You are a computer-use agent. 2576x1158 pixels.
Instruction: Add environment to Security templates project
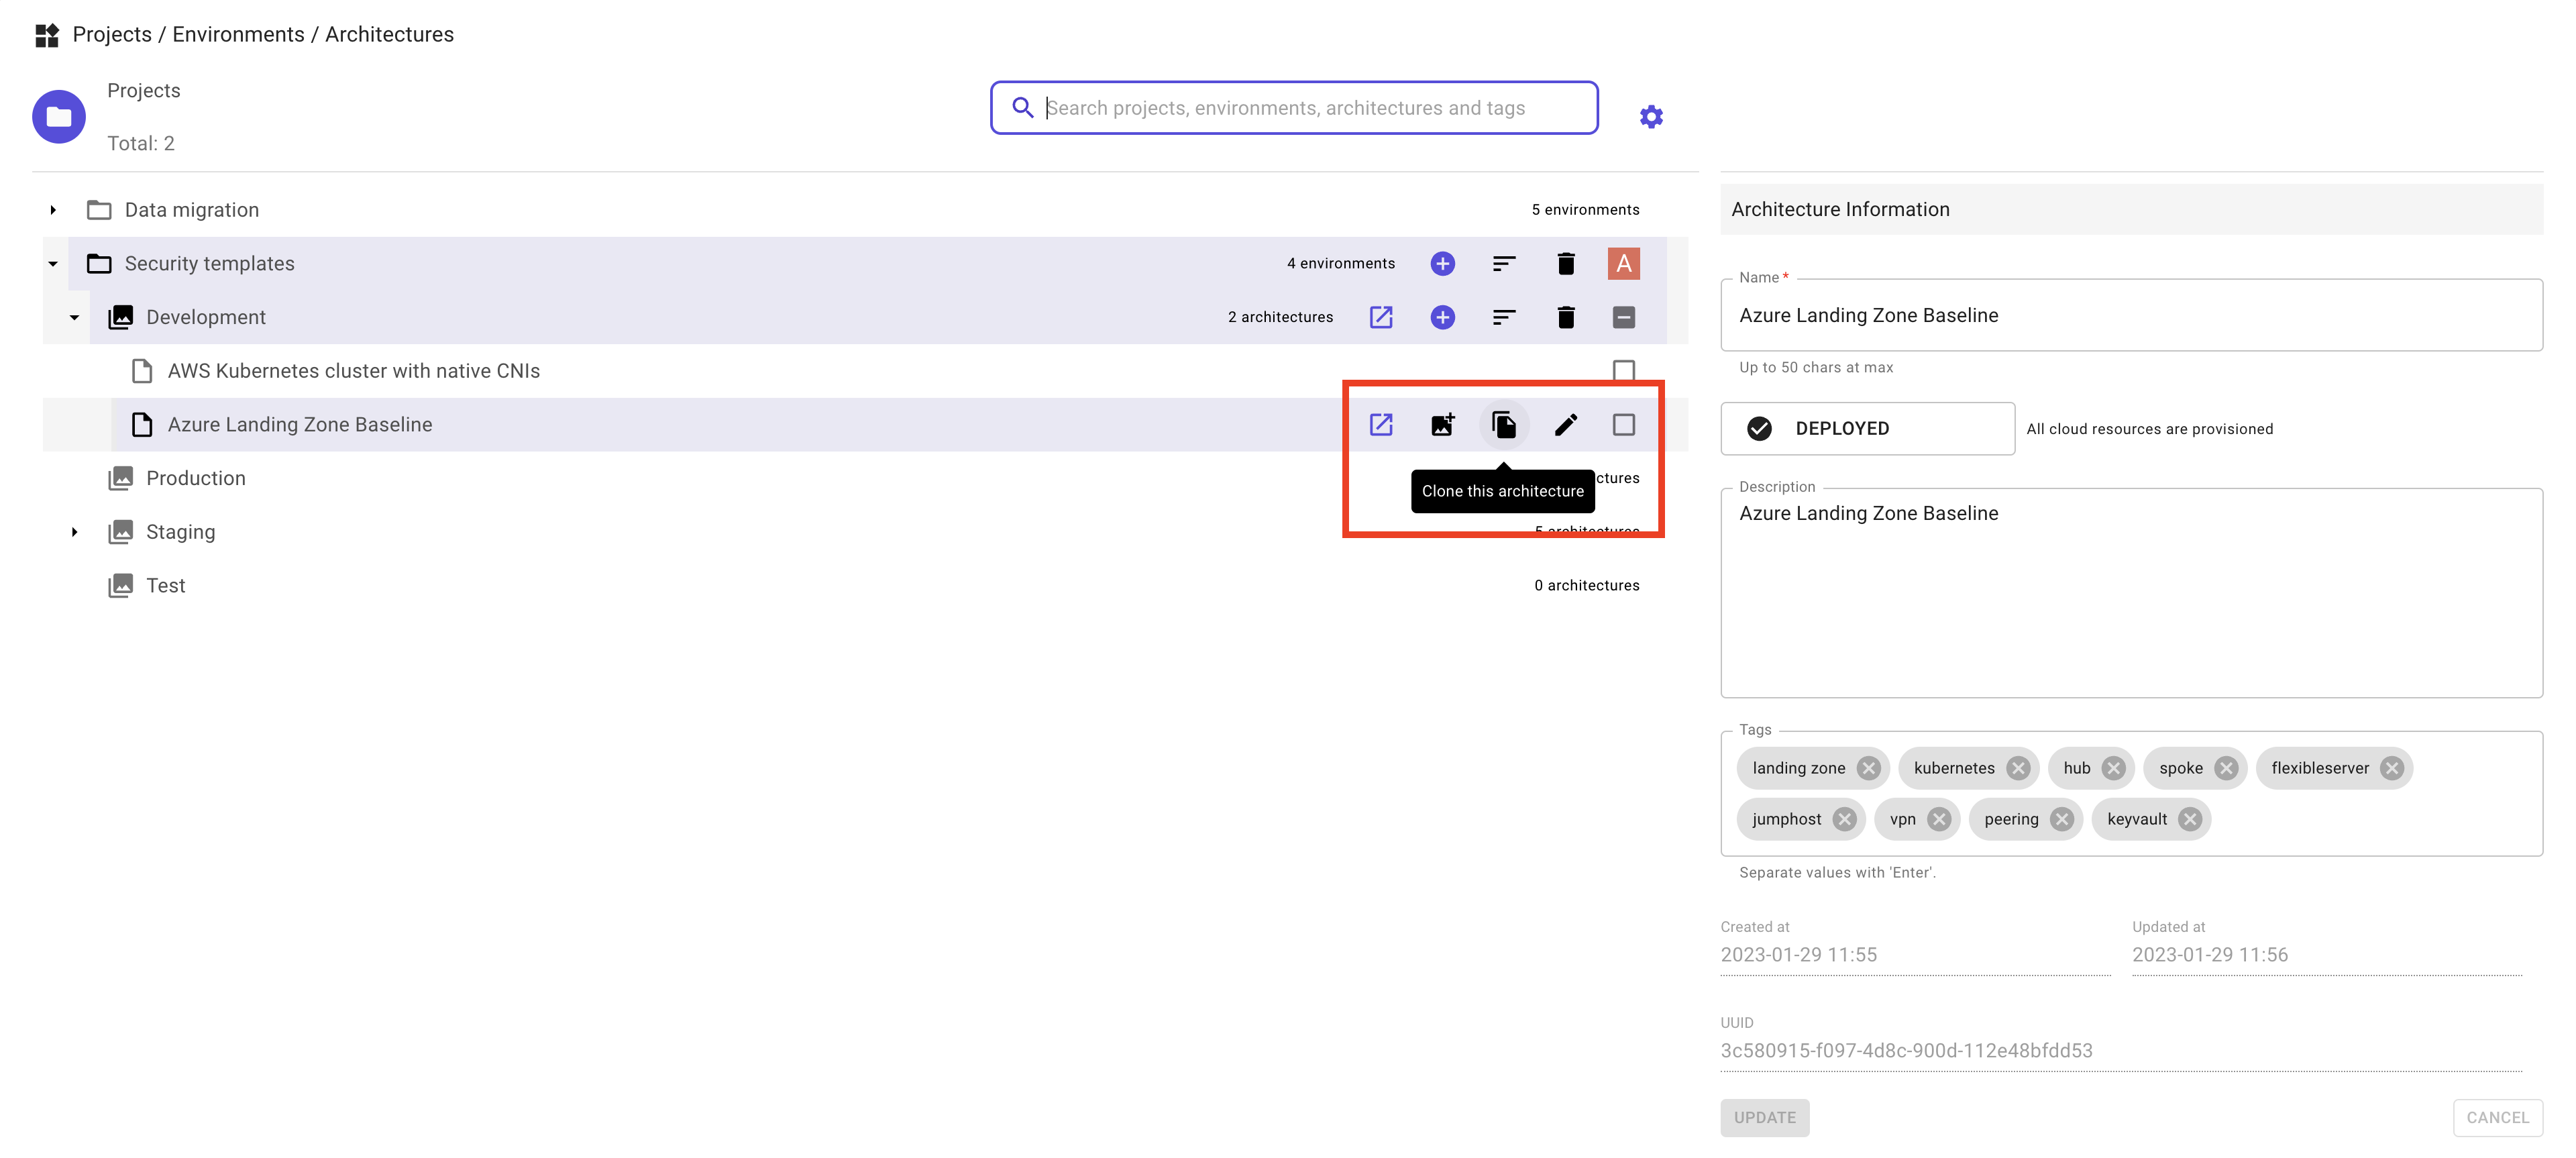(x=1442, y=264)
